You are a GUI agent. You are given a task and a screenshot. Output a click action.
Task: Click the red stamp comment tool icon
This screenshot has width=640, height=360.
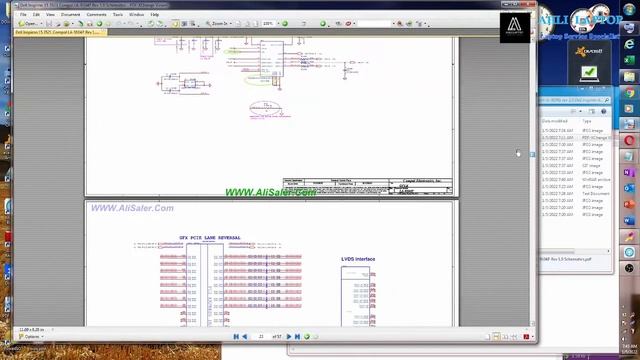tap(348, 24)
